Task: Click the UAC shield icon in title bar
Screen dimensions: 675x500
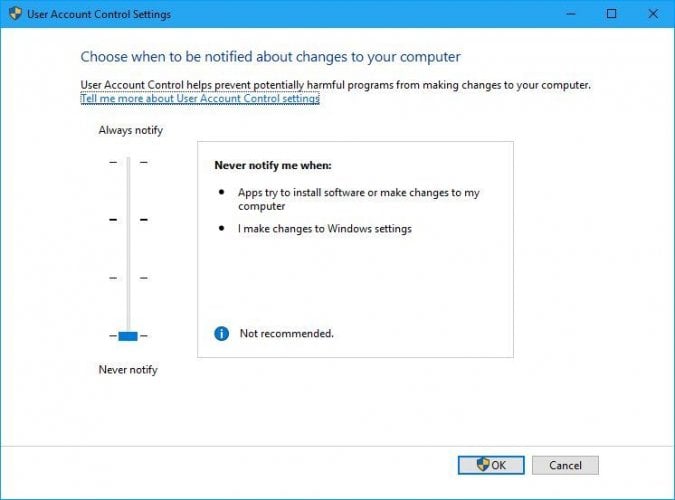Action: 15,14
